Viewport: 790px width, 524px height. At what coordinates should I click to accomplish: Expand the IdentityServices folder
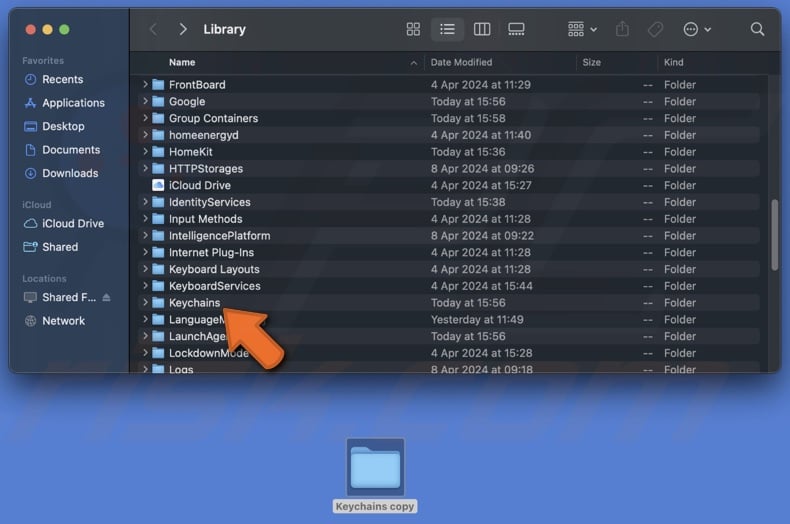pos(145,202)
